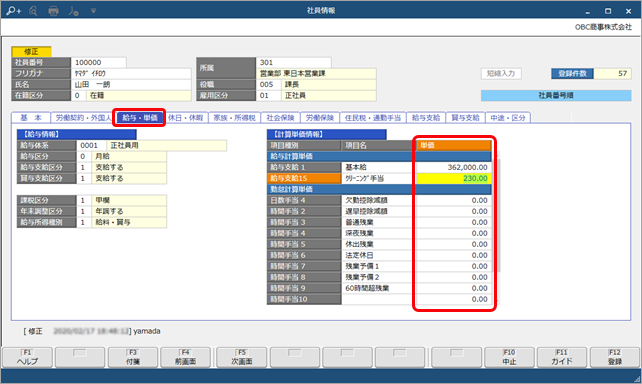Click the 基本給 unit price 362,000.00
The width and height of the screenshot is (642, 384).
[454, 167]
